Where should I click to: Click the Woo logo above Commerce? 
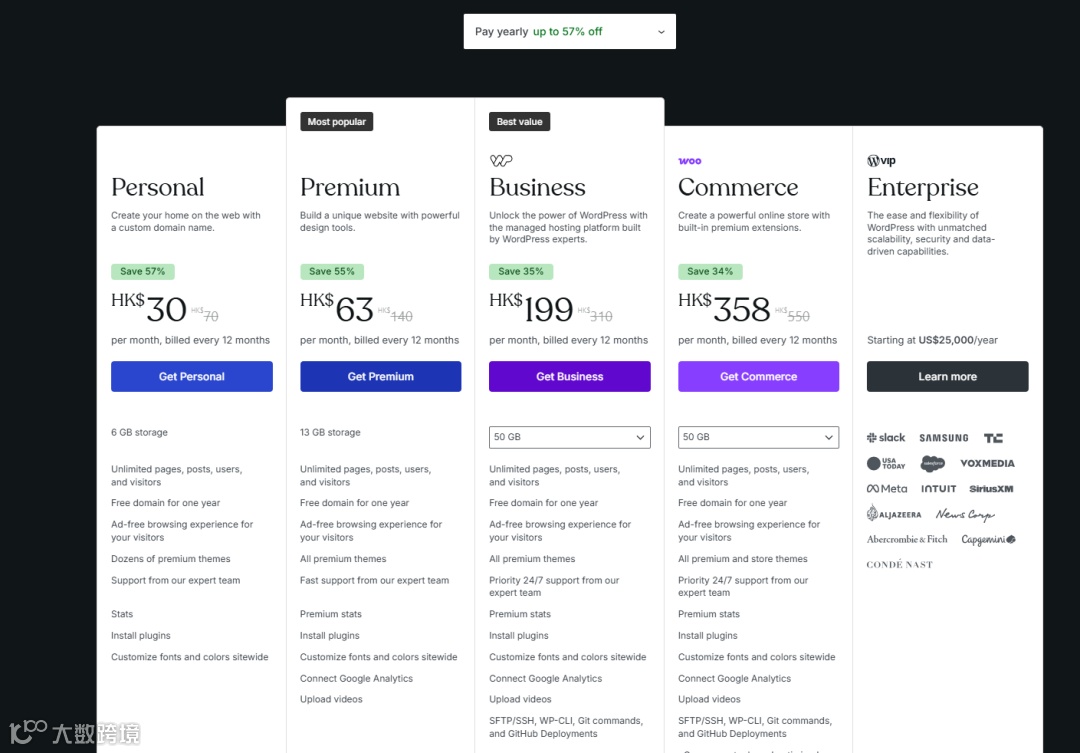[689, 161]
